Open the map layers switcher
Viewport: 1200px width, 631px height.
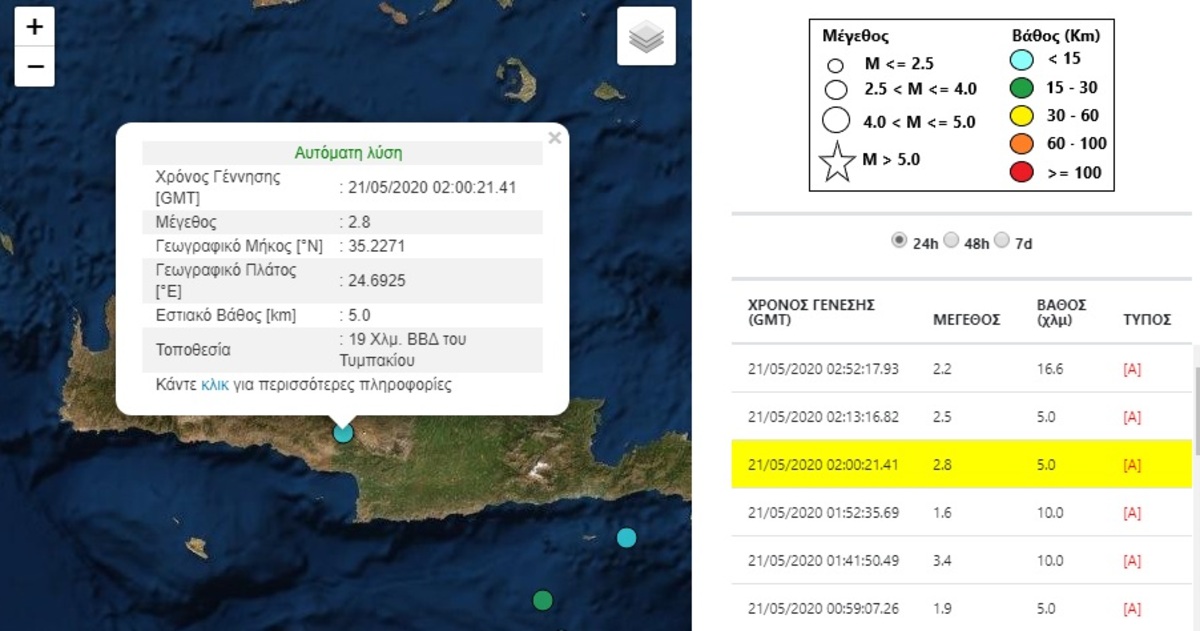coord(646,37)
